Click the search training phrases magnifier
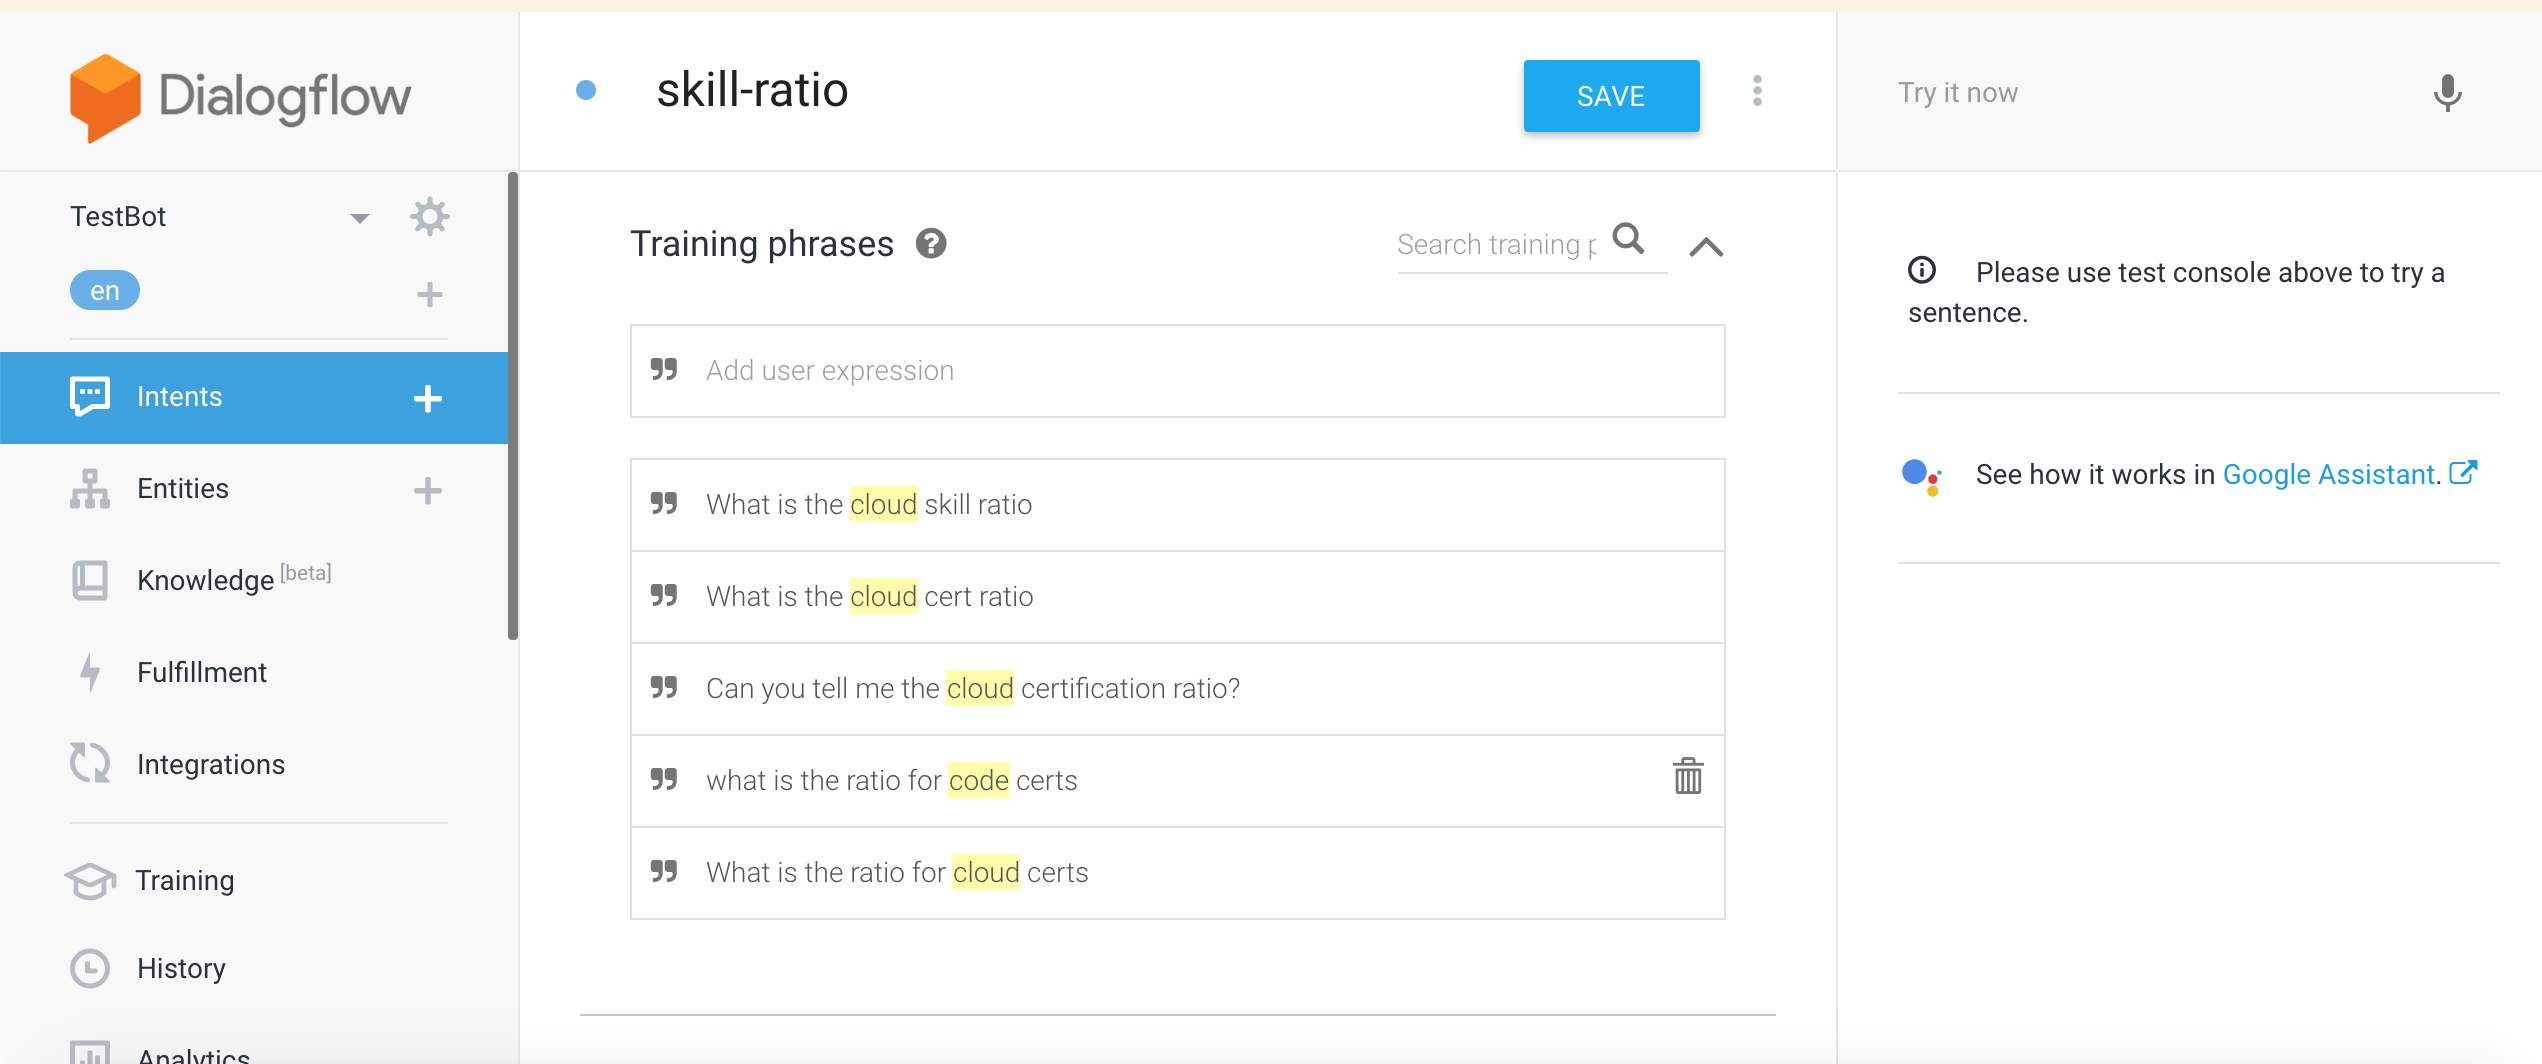Viewport: 2542px width, 1064px height. click(x=1628, y=240)
